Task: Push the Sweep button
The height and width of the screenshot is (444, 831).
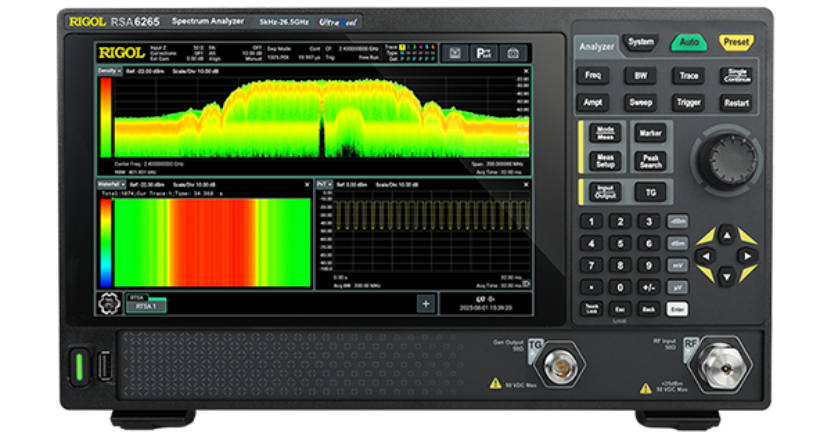Action: [640, 102]
